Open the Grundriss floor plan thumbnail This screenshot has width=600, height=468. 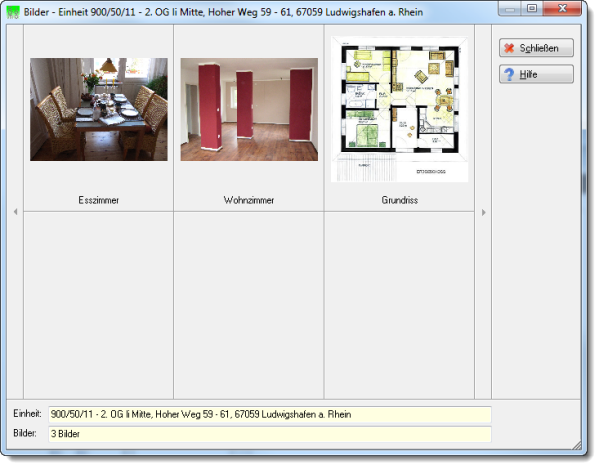399,109
